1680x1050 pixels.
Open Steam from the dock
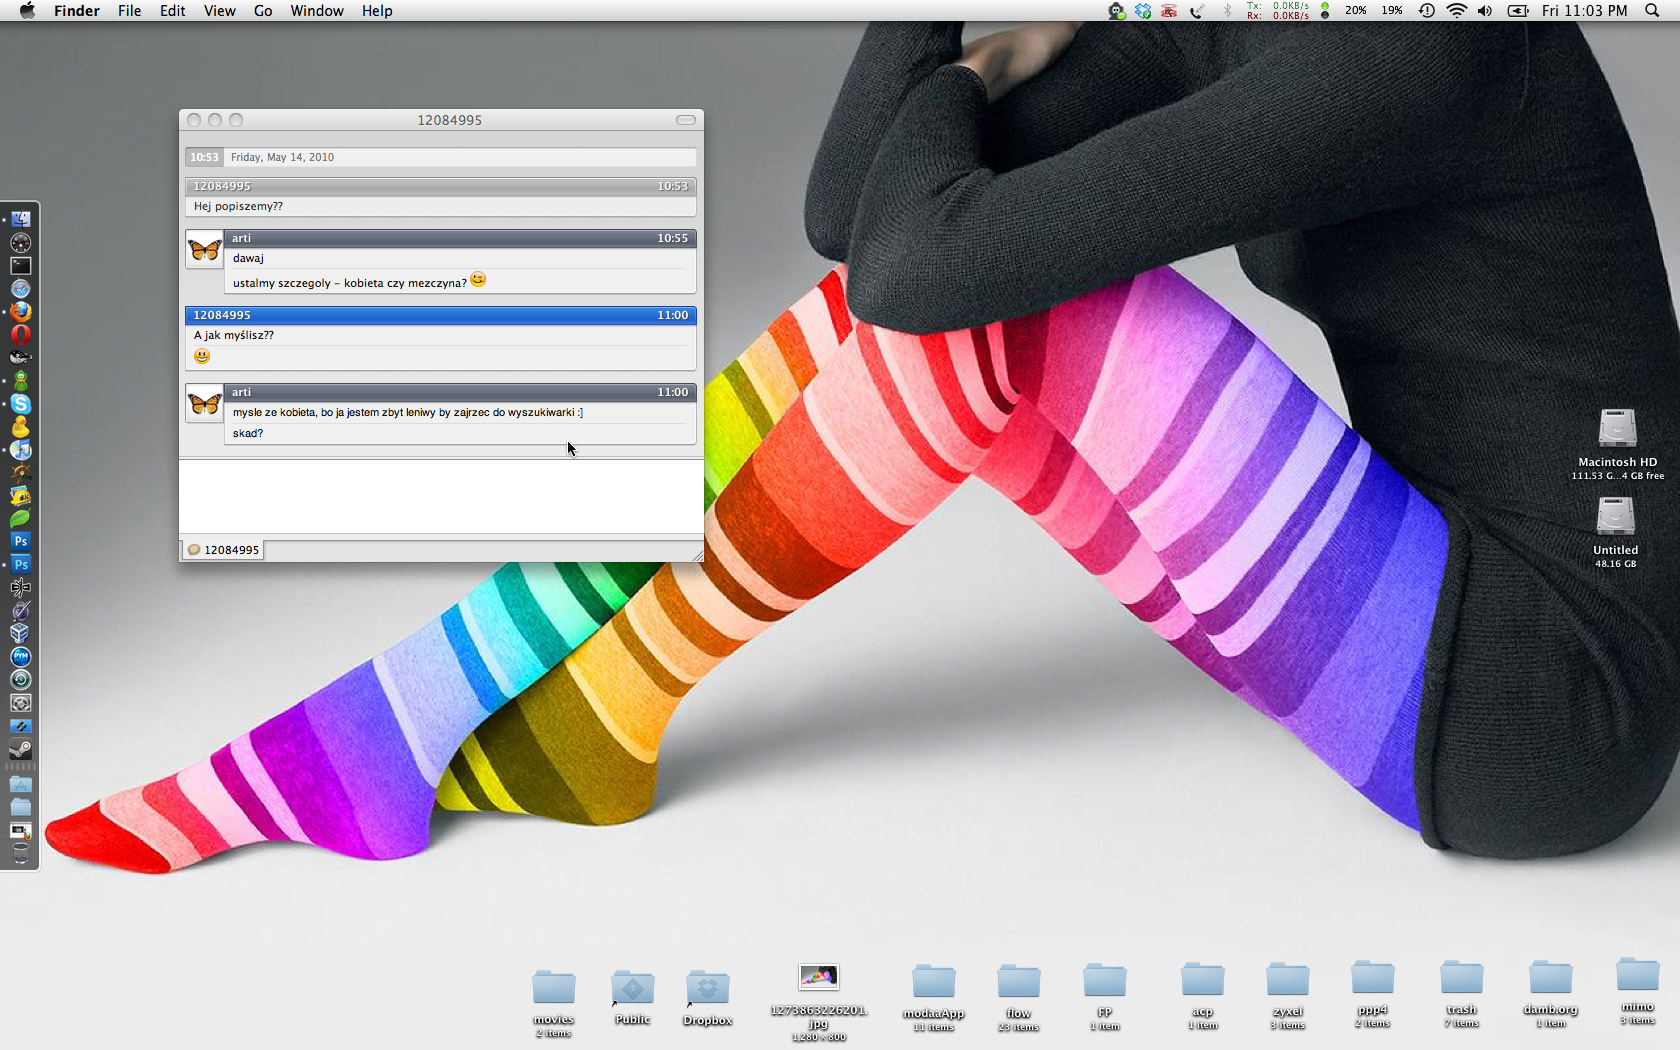point(20,750)
